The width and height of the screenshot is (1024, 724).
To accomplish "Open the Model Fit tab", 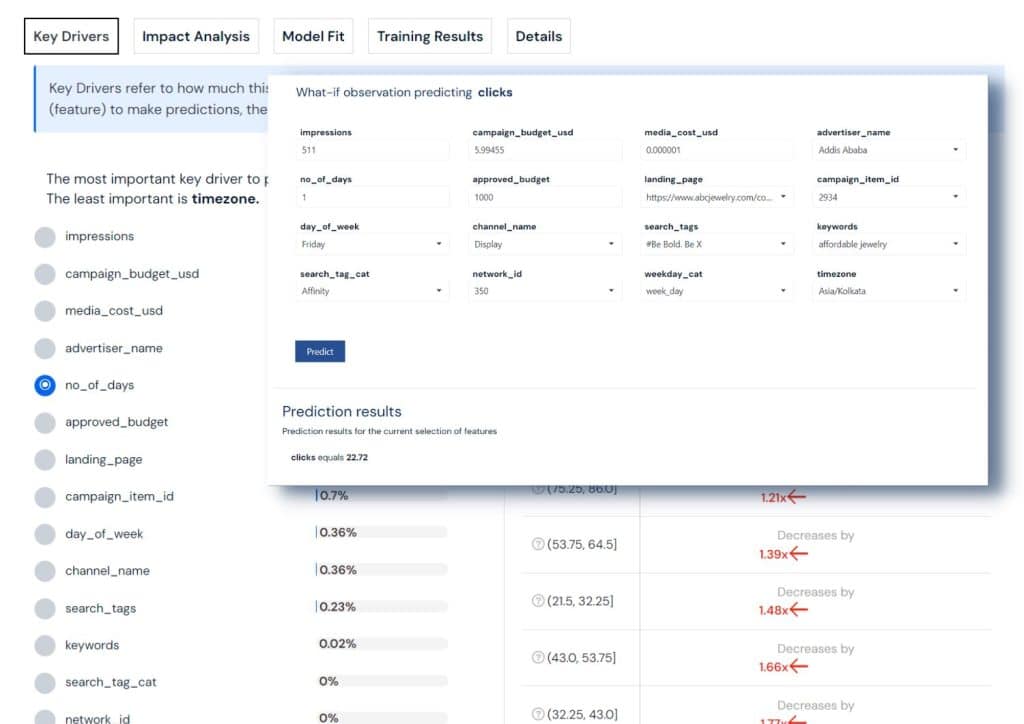I will 313,36.
